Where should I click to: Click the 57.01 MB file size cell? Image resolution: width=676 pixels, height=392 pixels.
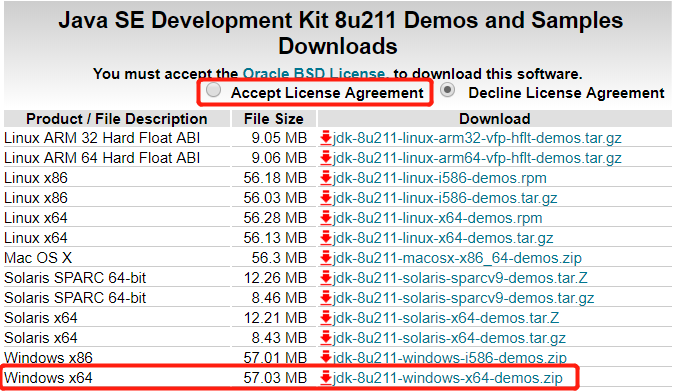275,358
